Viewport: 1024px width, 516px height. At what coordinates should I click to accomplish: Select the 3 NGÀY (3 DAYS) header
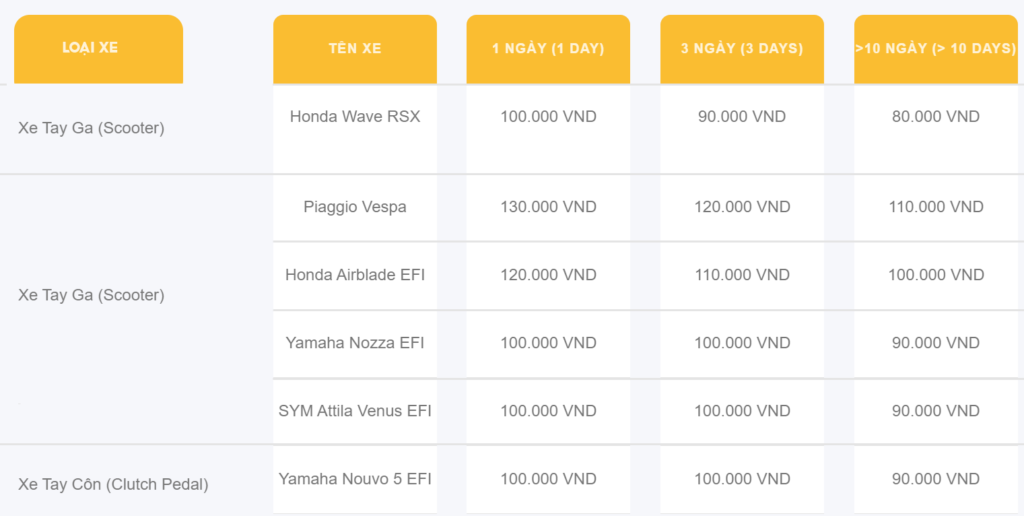742,48
